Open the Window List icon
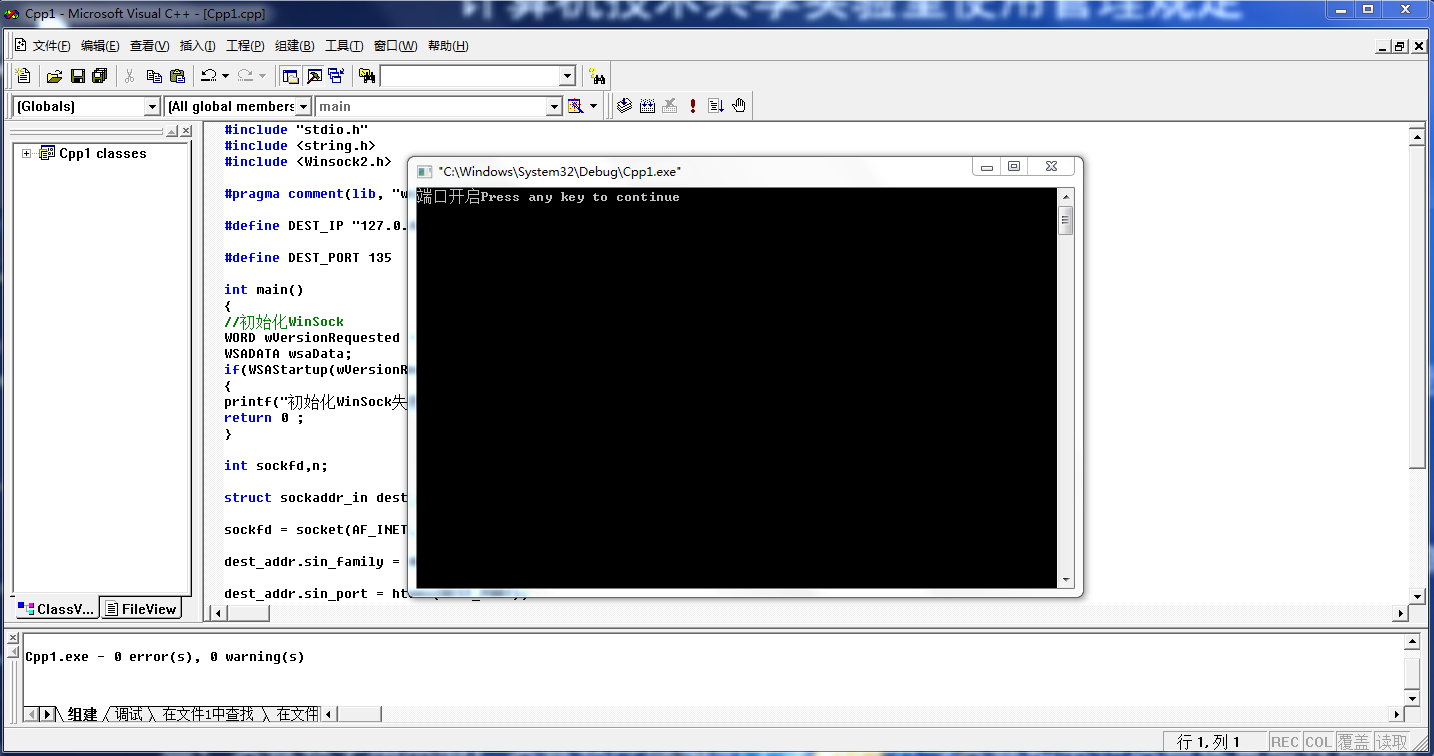Image resolution: width=1434 pixels, height=756 pixels. pyautogui.click(x=336, y=76)
